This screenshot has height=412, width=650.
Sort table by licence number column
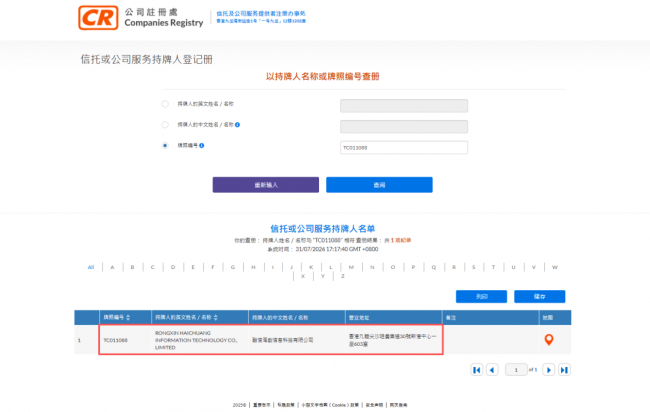(128, 317)
